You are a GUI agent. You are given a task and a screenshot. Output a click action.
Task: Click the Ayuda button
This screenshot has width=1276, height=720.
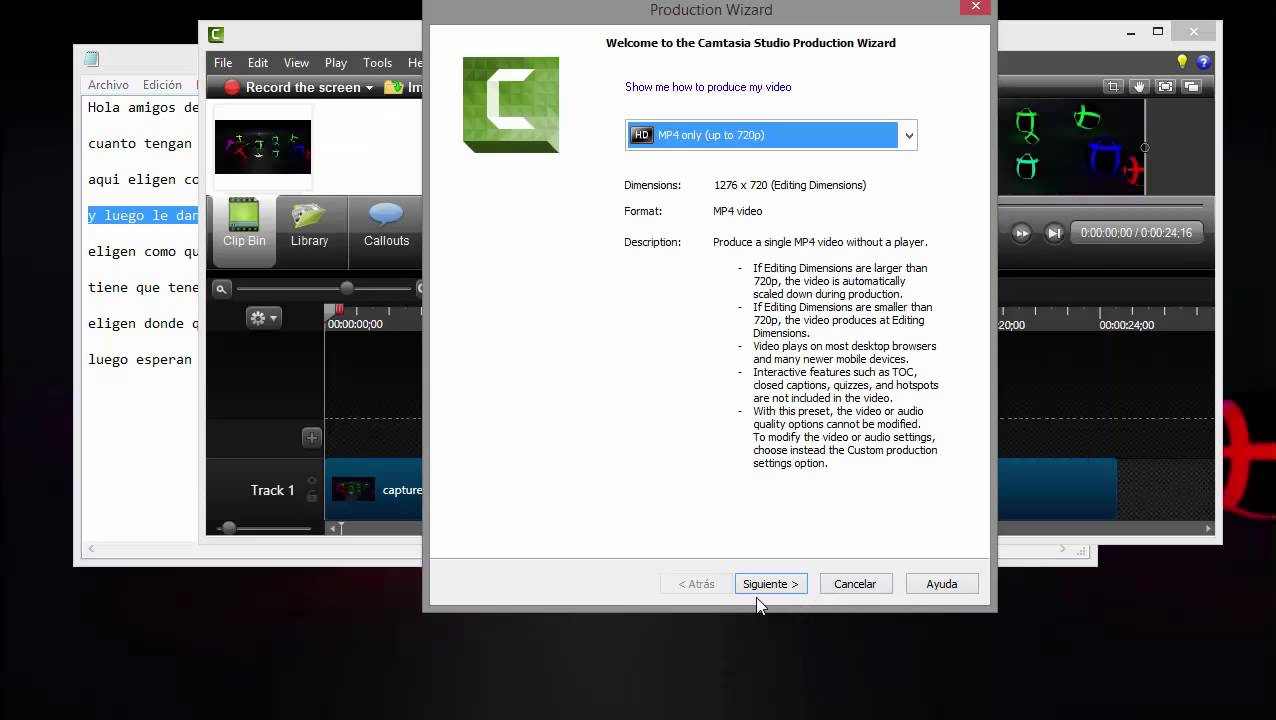[942, 584]
